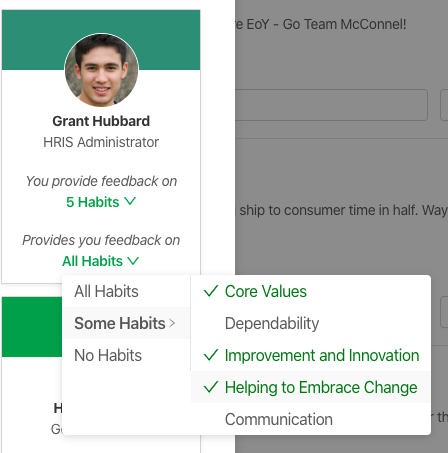Click the green header of lower card
This screenshot has height=453, width=448.
click(x=32, y=327)
